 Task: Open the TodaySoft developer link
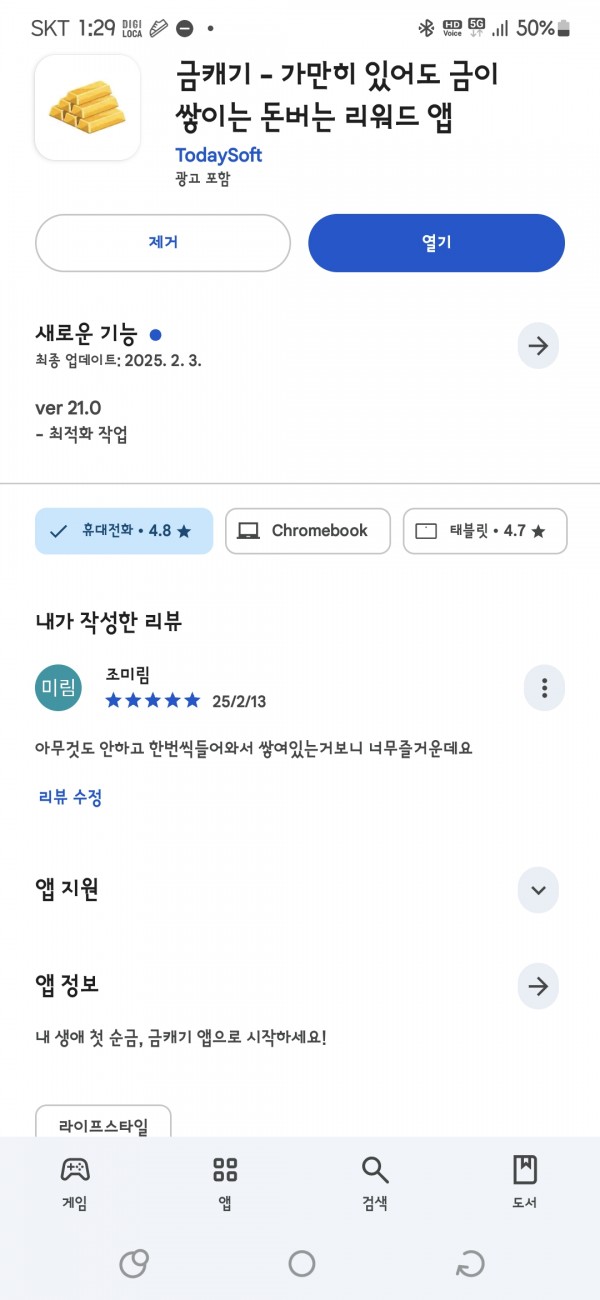(218, 155)
